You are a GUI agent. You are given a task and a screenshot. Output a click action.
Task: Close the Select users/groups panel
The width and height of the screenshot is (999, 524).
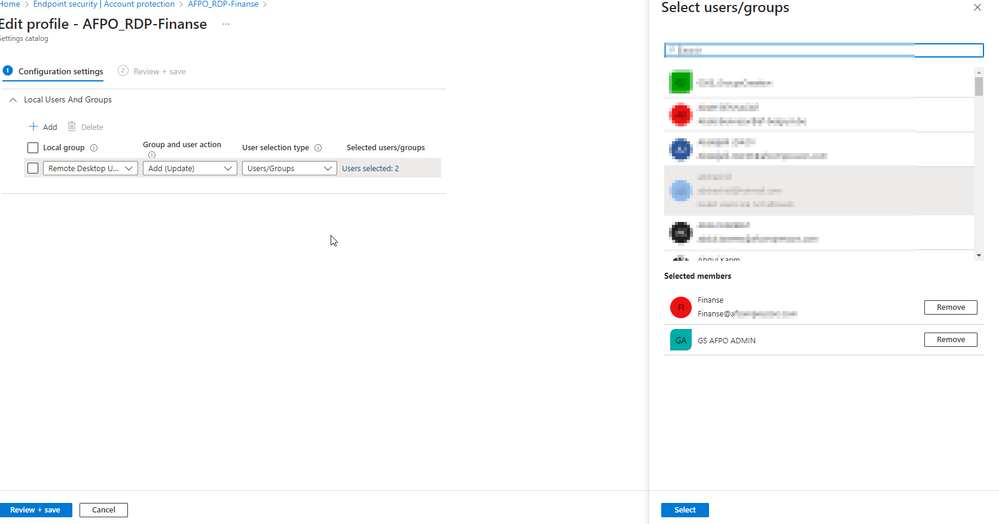pyautogui.click(x=977, y=8)
